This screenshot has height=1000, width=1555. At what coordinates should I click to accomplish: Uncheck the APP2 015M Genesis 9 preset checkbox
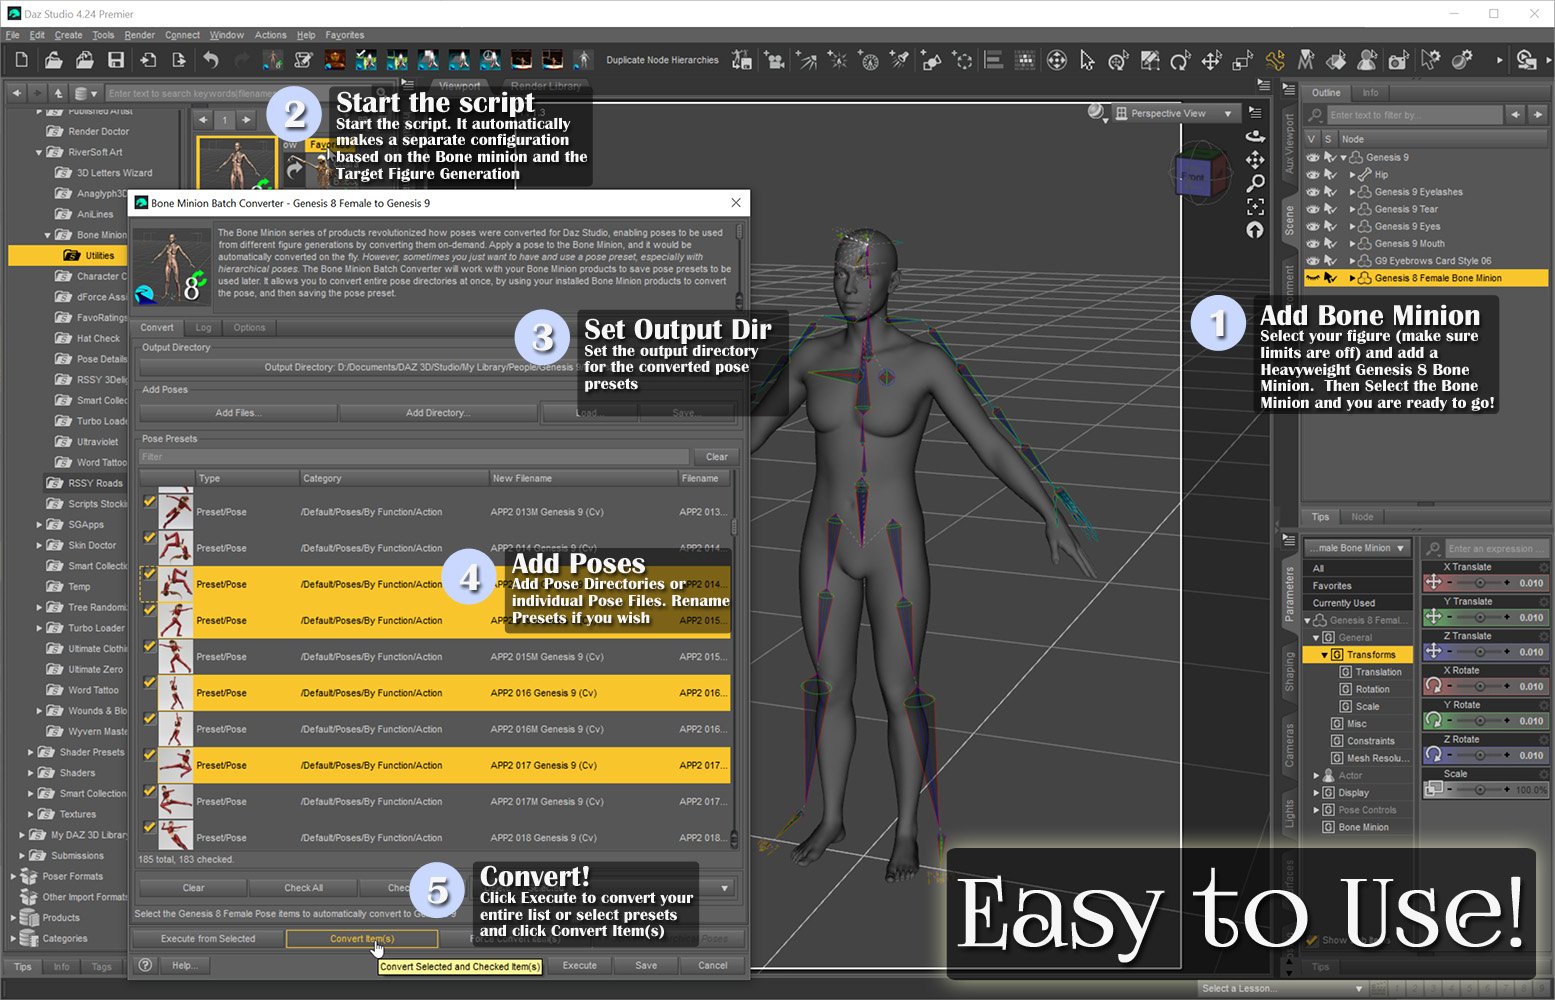point(149,646)
